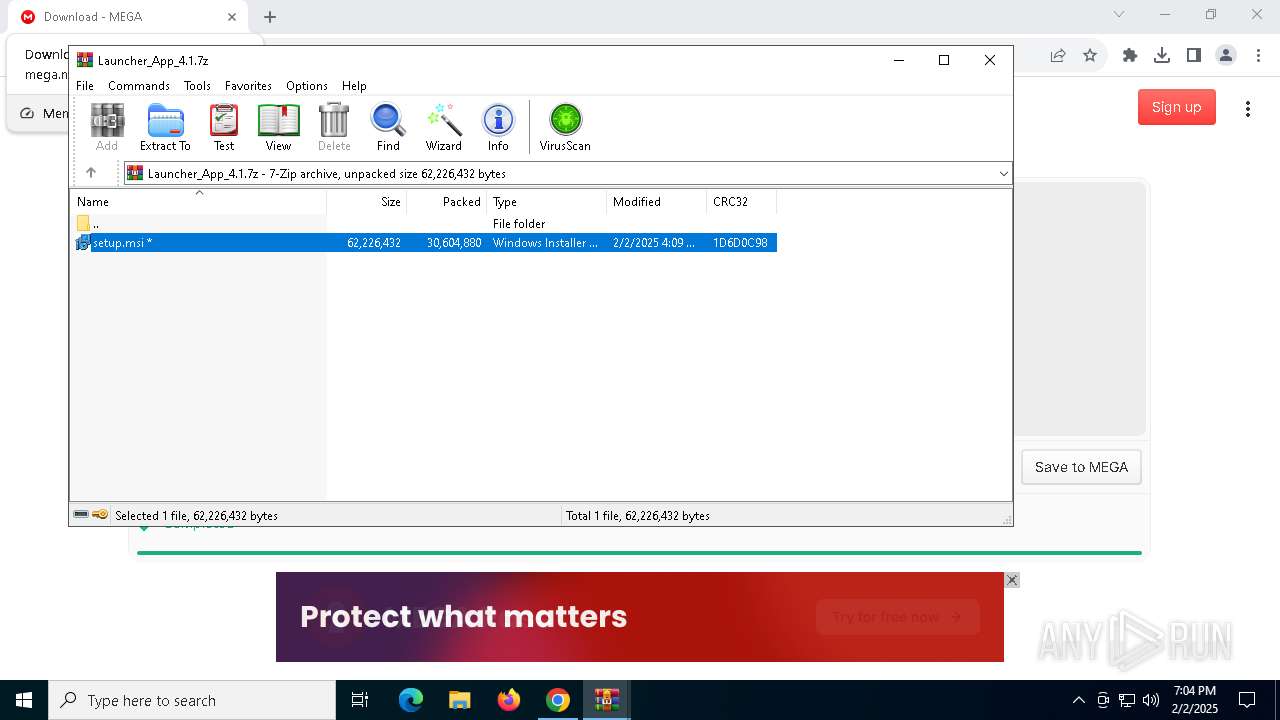Click the Sign up button in MEGA
This screenshot has height=720, width=1280.
[1176, 107]
